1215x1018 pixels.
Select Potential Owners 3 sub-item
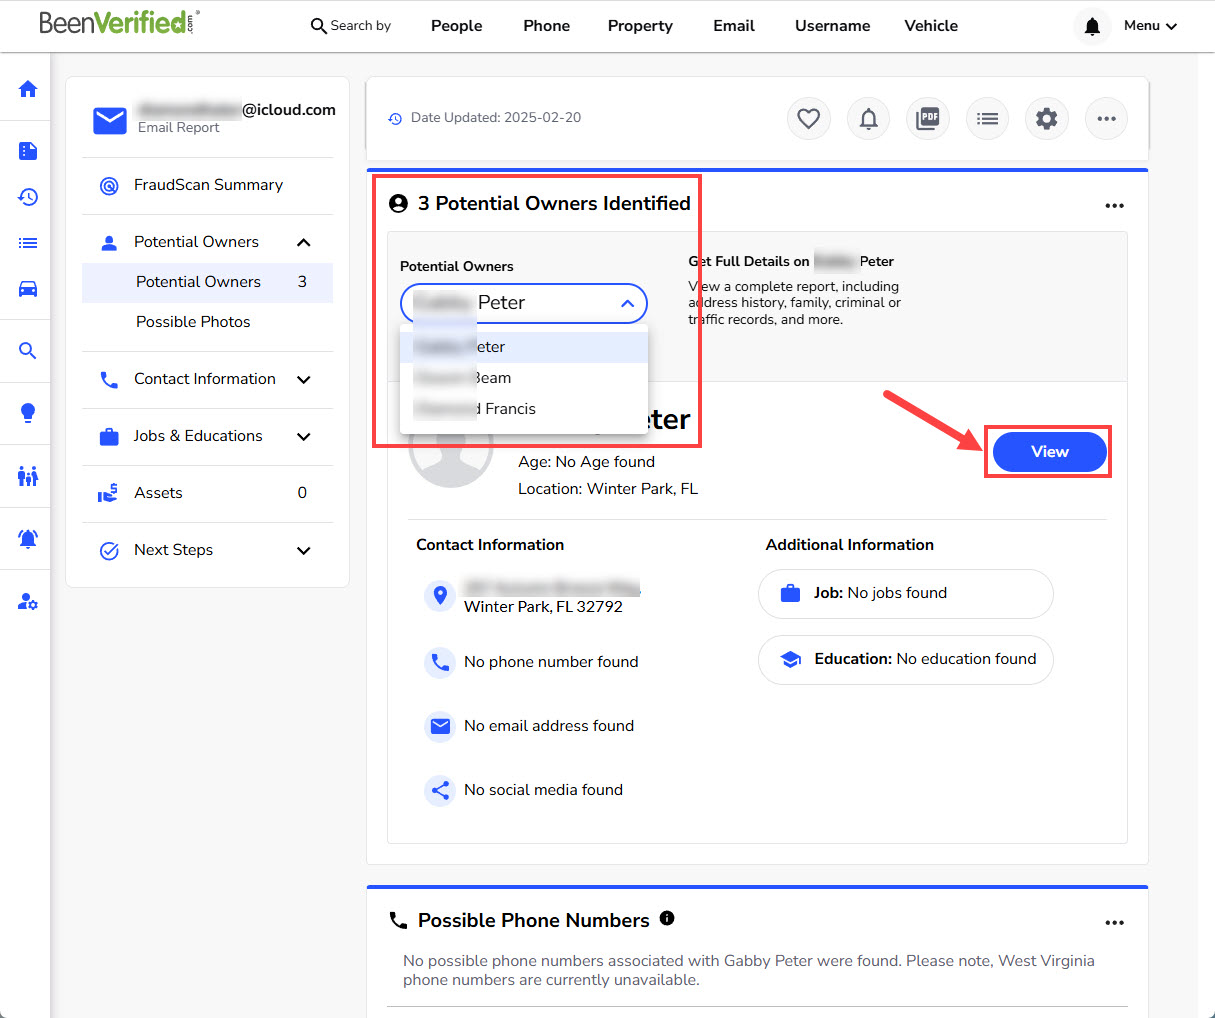[208, 282]
